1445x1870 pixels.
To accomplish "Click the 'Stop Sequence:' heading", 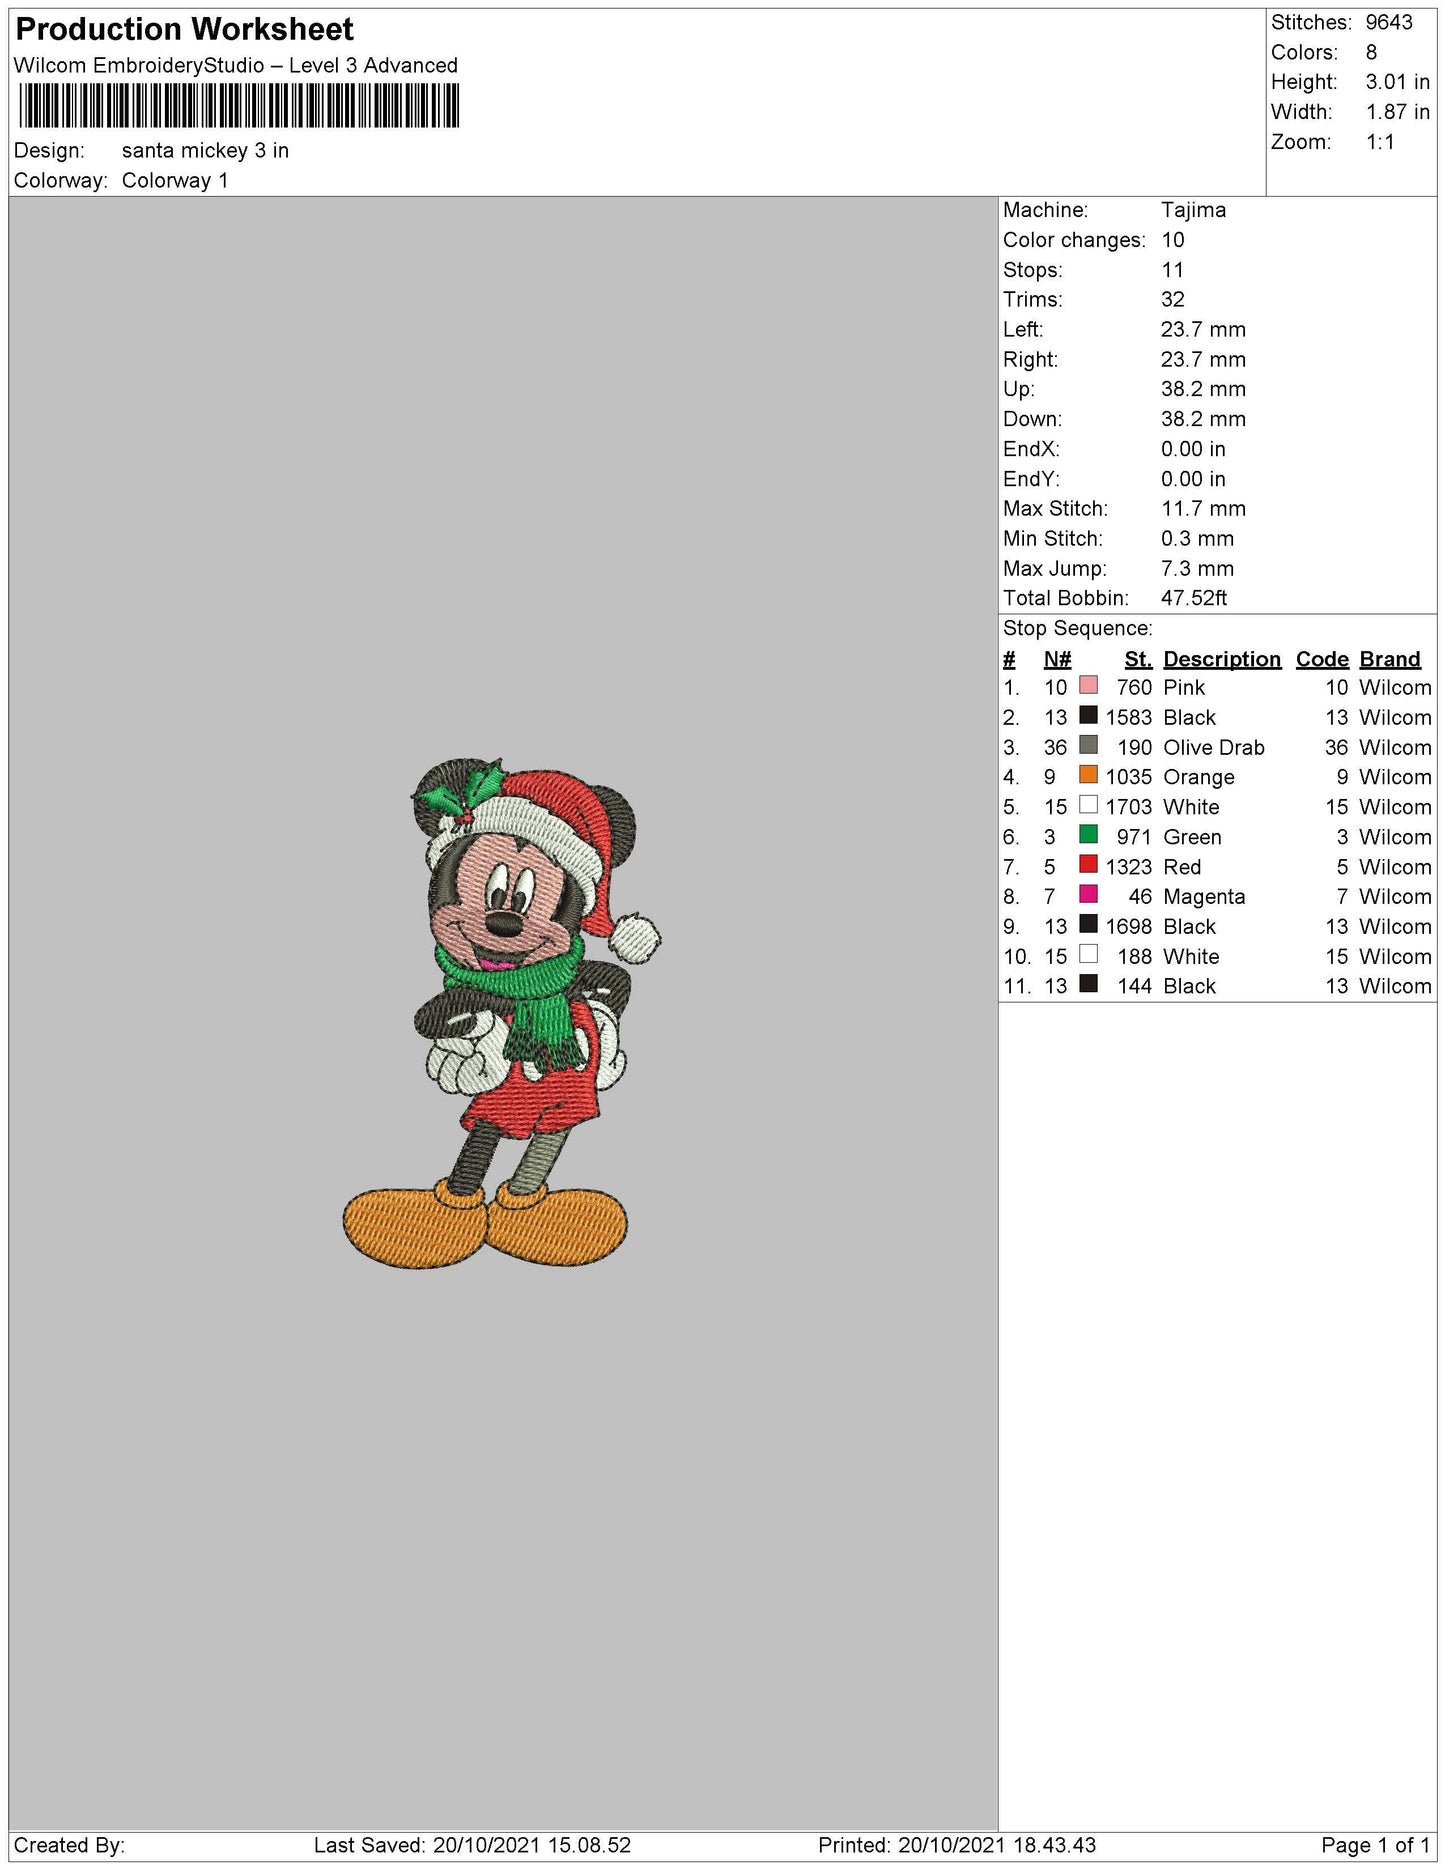I will [1078, 628].
